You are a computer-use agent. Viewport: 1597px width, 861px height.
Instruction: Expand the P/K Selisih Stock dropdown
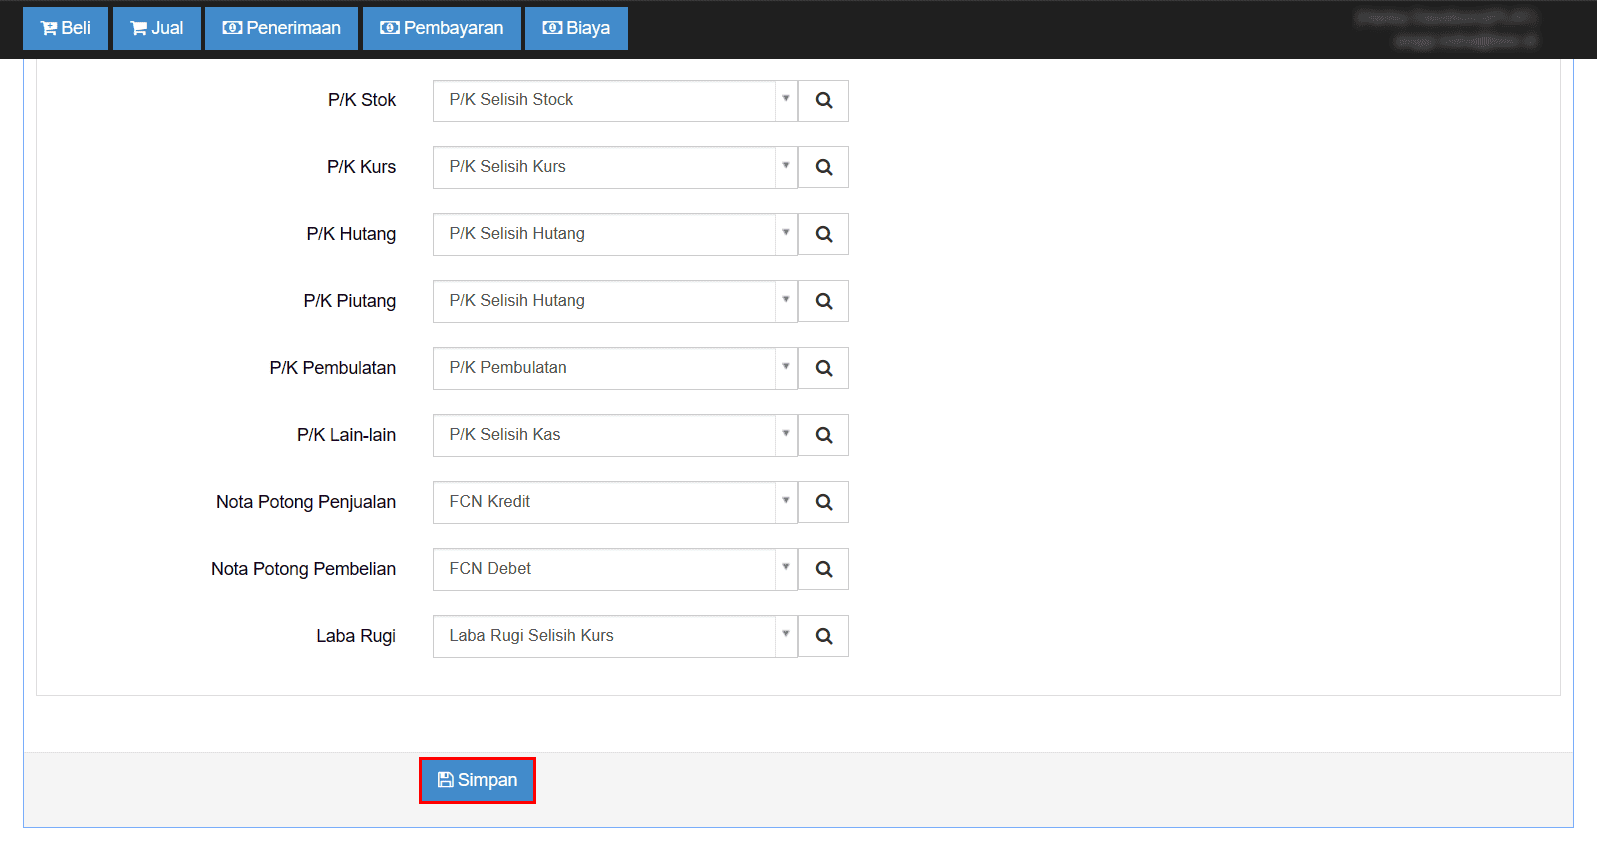(x=785, y=100)
